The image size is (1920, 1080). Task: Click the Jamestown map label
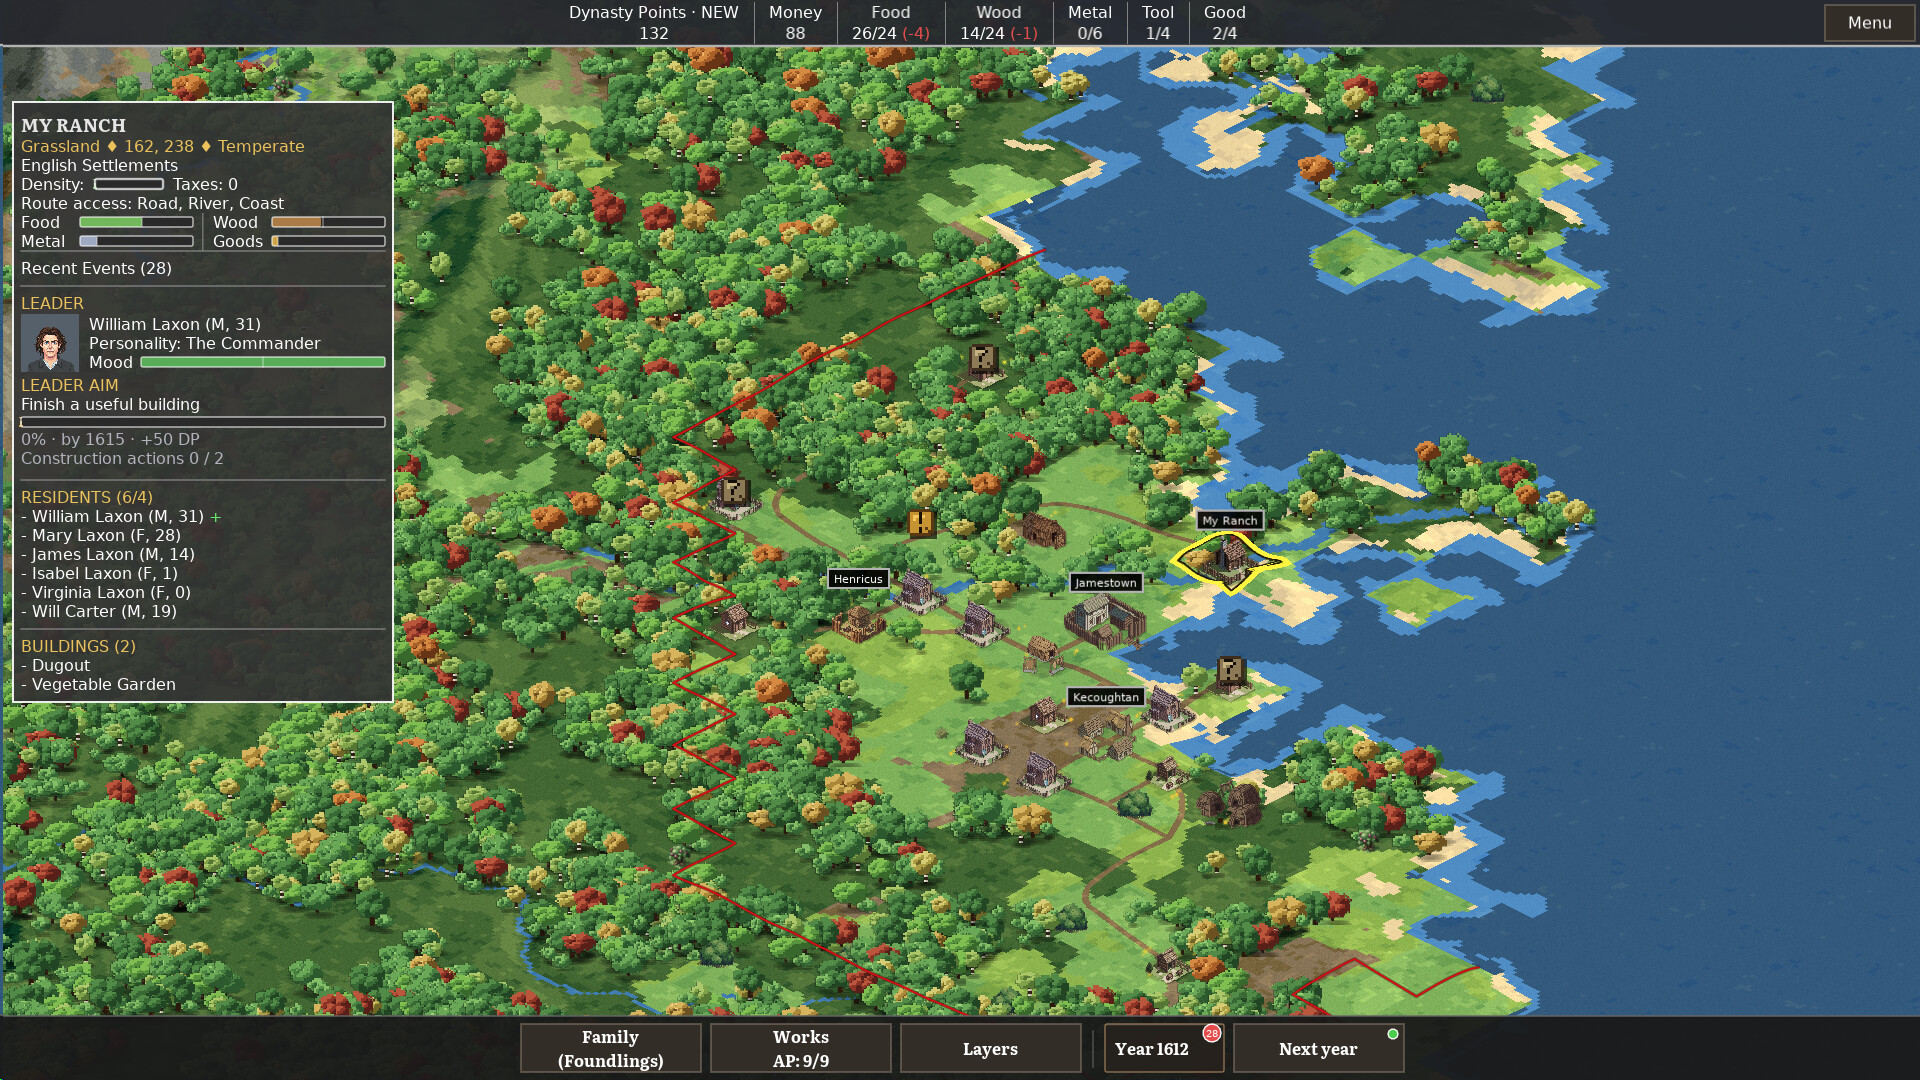click(1105, 583)
